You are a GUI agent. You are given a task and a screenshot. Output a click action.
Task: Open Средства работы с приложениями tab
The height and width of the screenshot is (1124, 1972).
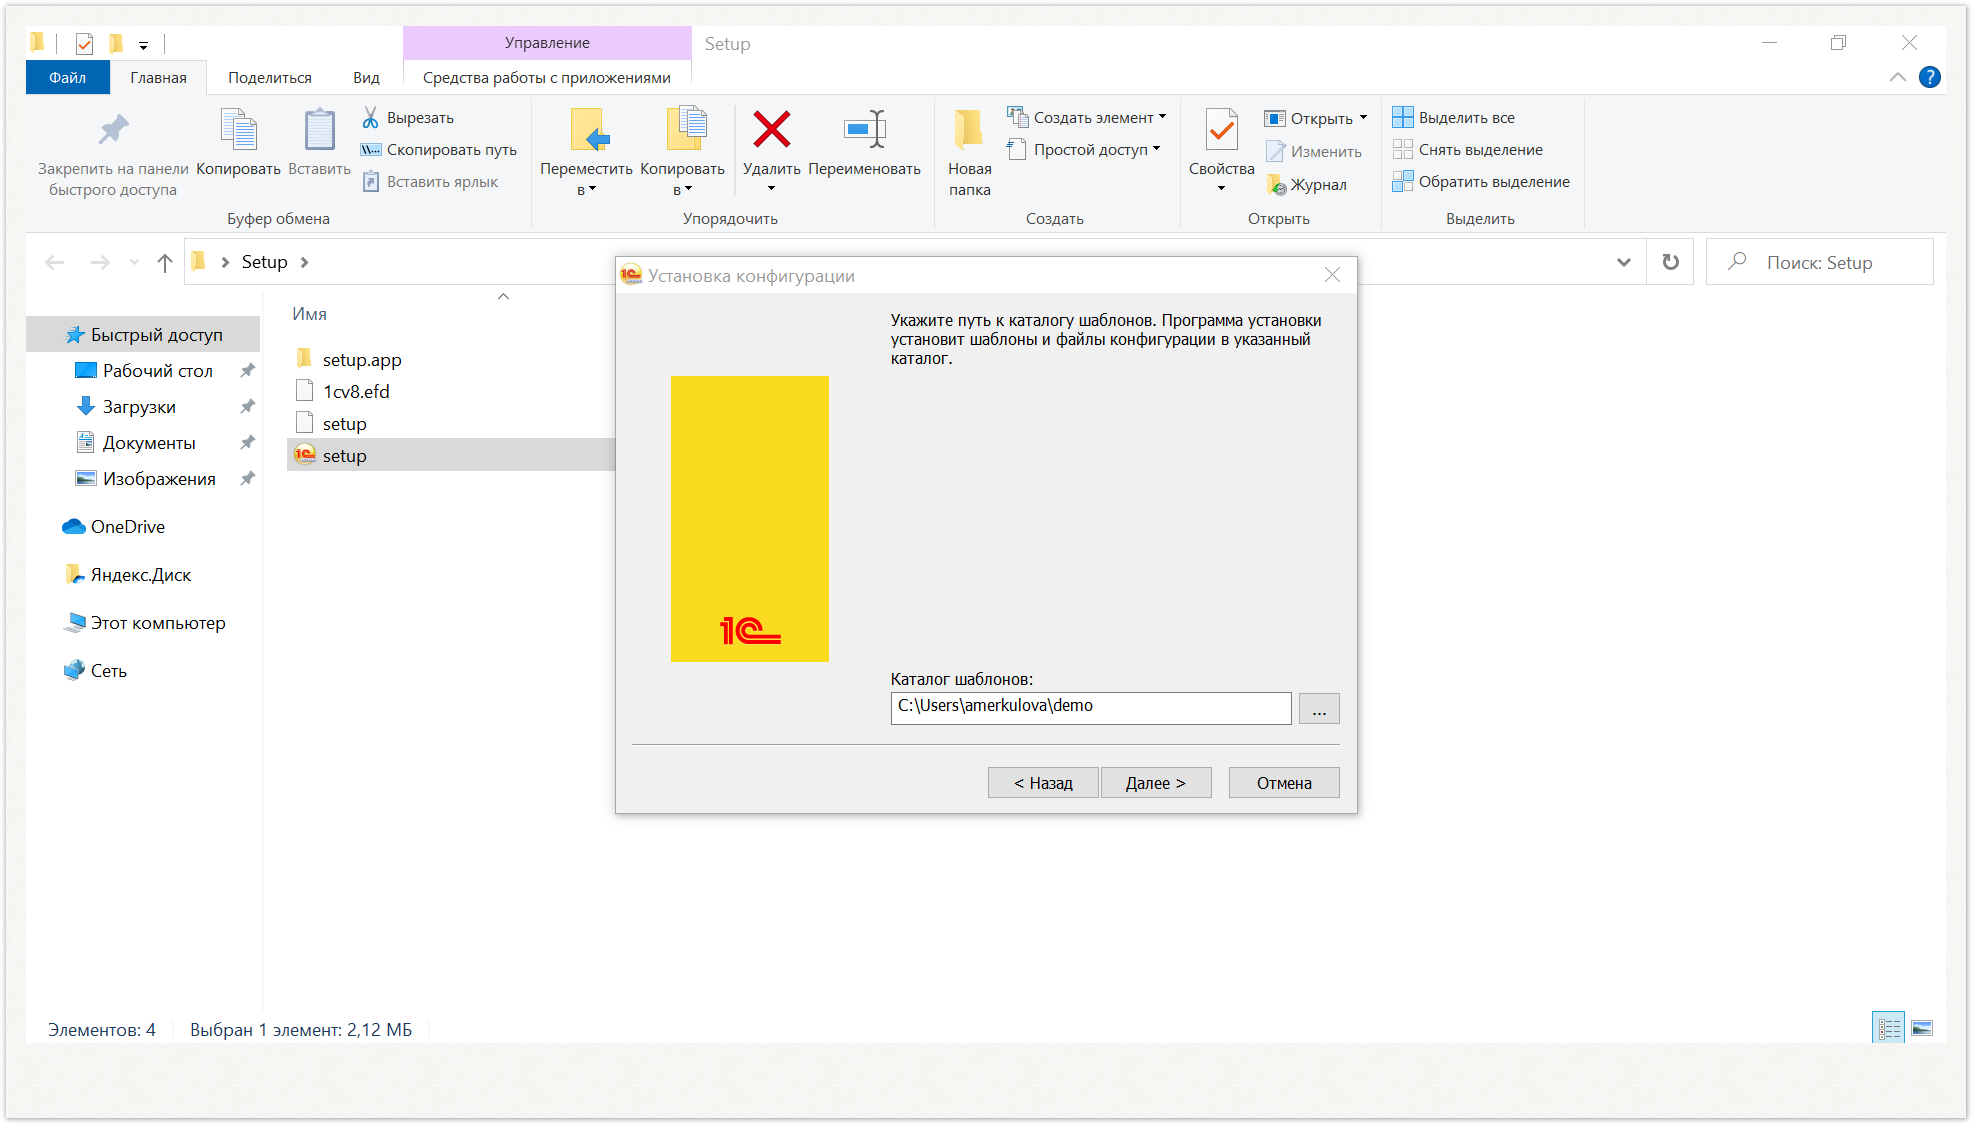[x=547, y=78]
